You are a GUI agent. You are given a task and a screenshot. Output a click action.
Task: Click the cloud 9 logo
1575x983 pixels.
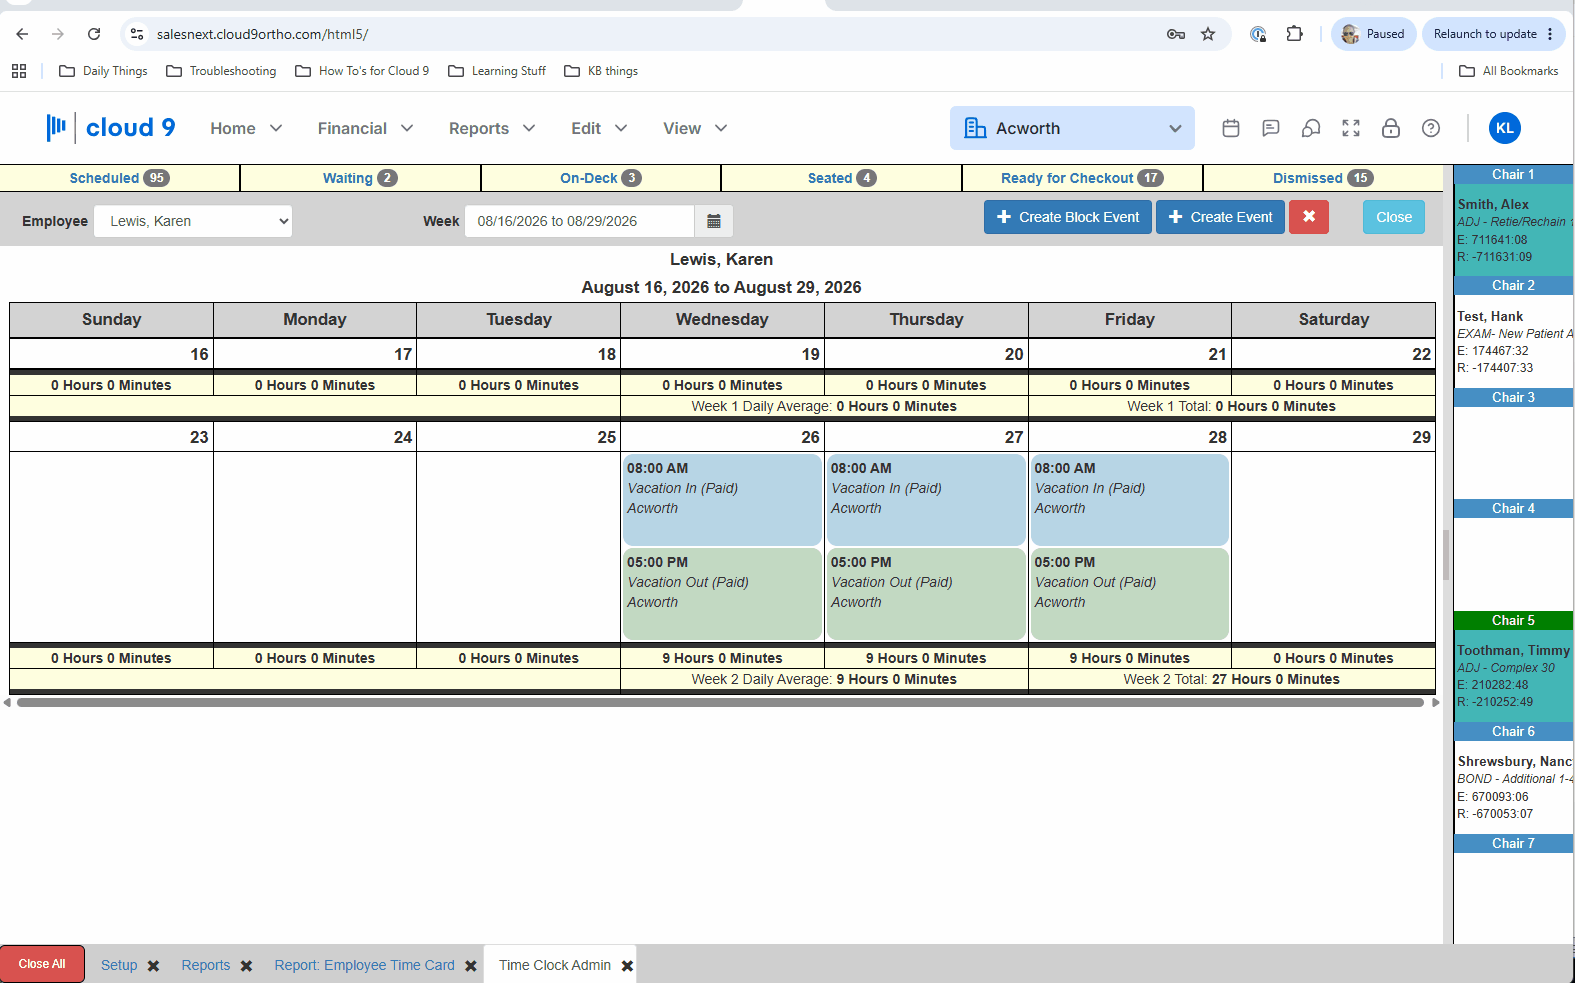[111, 128]
